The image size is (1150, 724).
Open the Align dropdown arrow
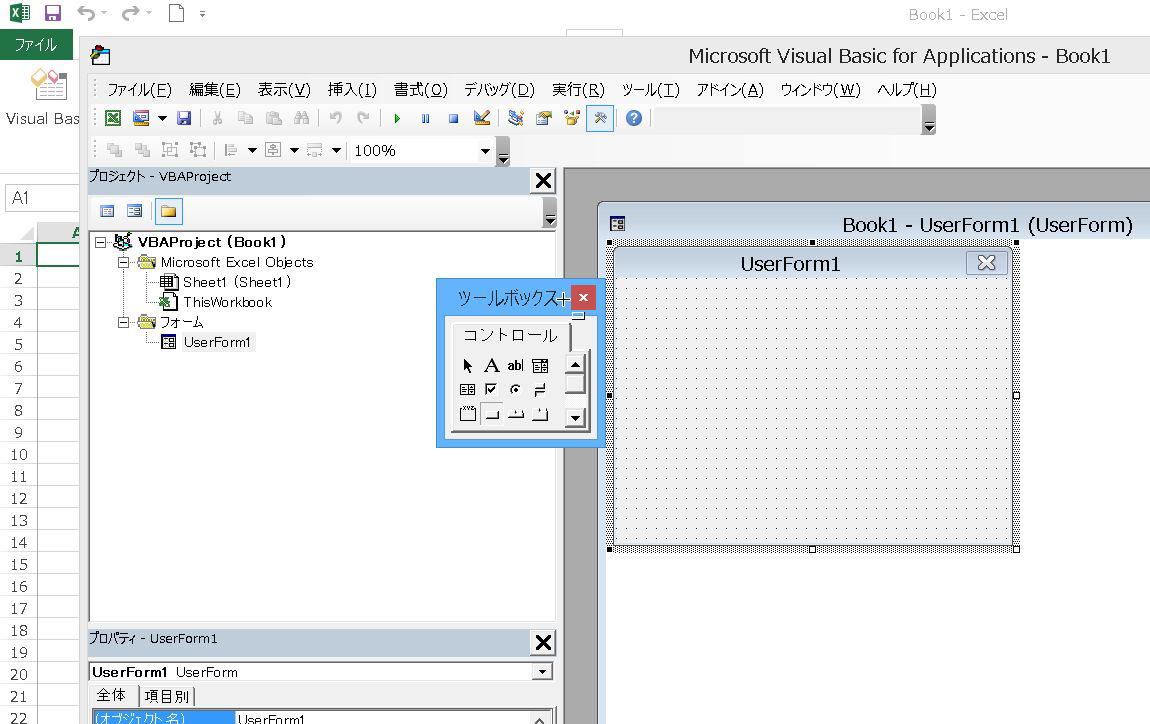coord(252,150)
